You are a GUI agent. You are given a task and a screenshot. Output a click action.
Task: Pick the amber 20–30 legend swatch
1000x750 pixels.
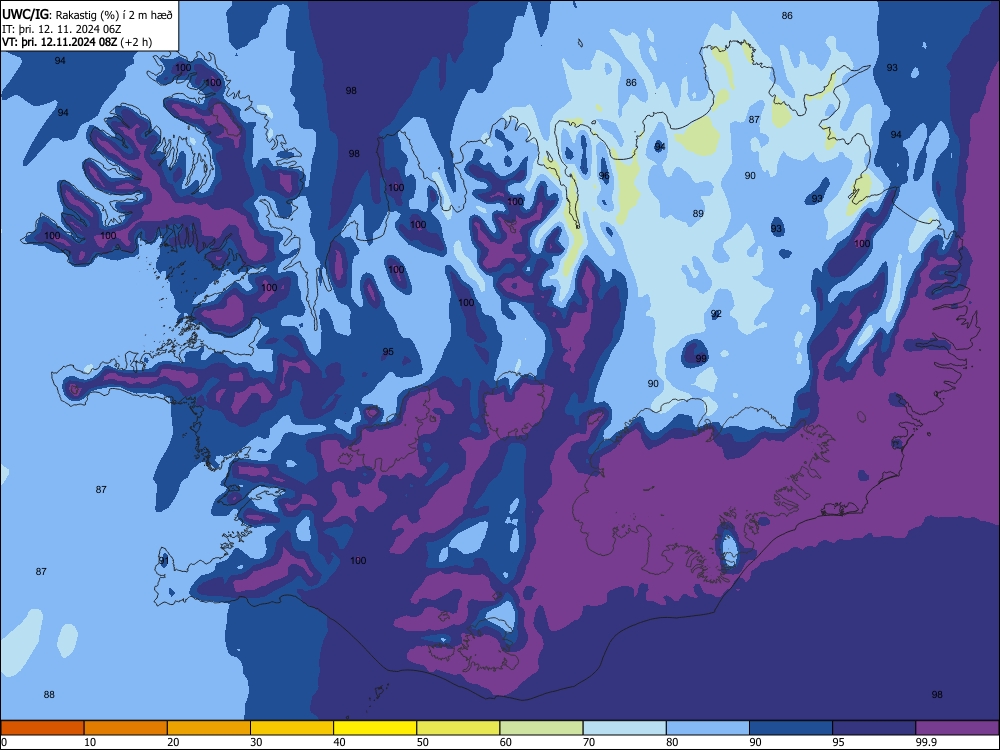[209, 728]
